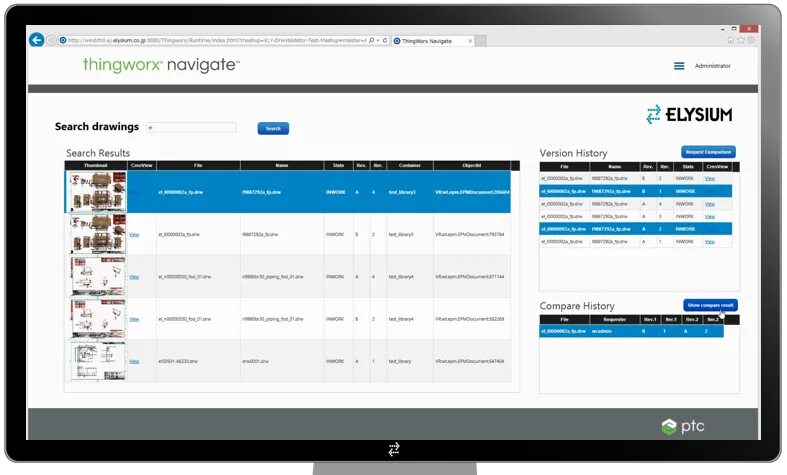Select the wcadmin row in Compare History
787x475 pixels.
631,331
